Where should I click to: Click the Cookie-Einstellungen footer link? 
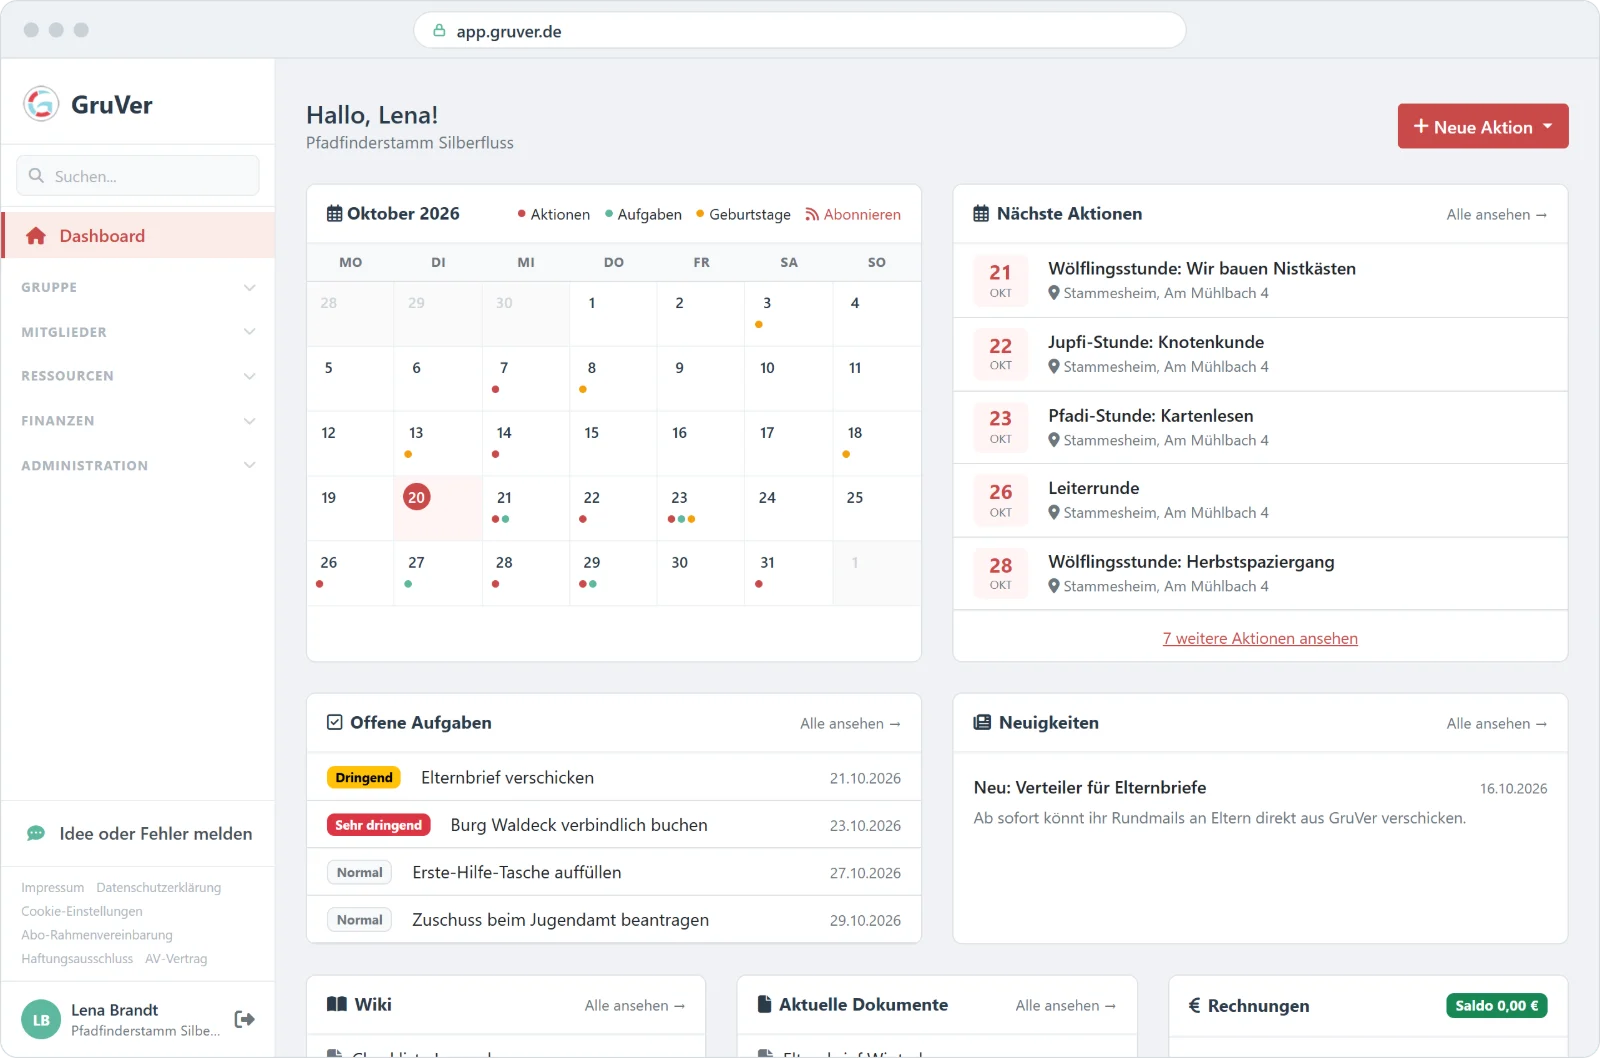[x=82, y=911]
